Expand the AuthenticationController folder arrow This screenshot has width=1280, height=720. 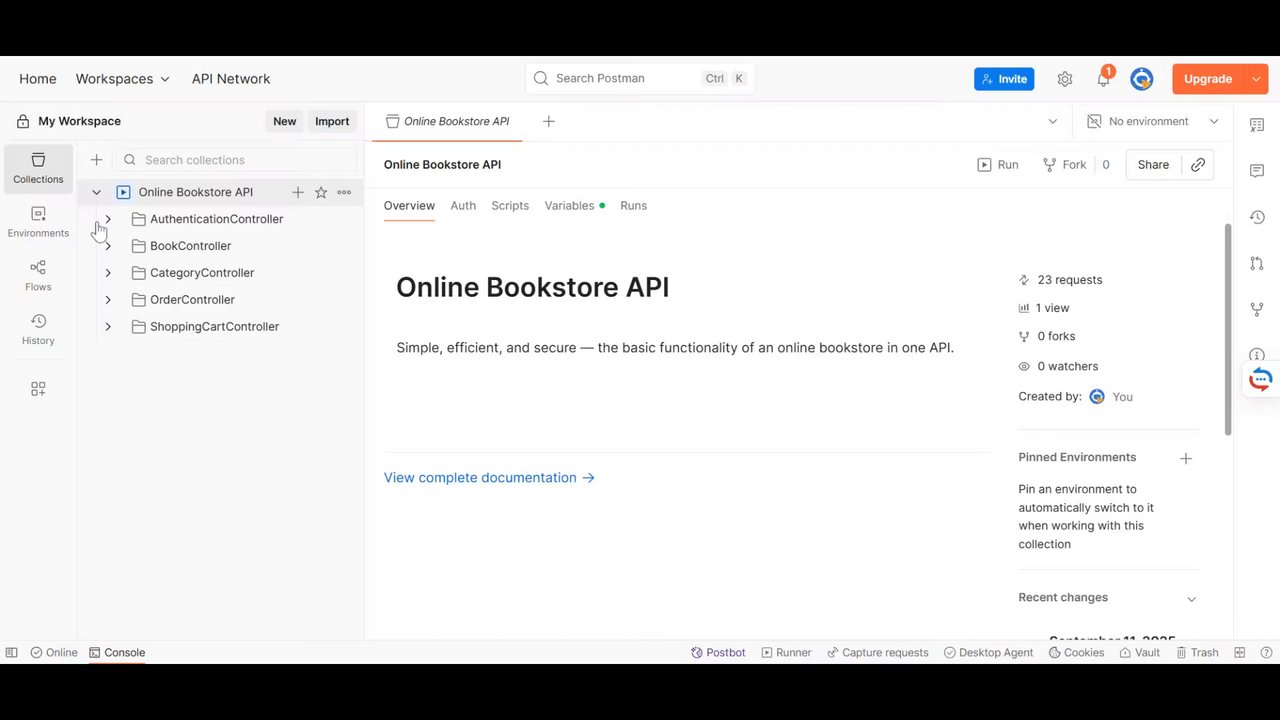click(x=108, y=219)
